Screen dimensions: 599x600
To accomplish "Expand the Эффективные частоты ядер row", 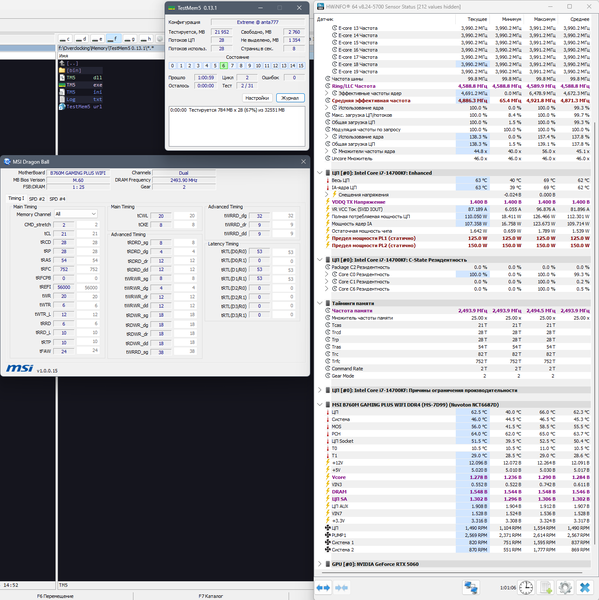I will [327, 93].
